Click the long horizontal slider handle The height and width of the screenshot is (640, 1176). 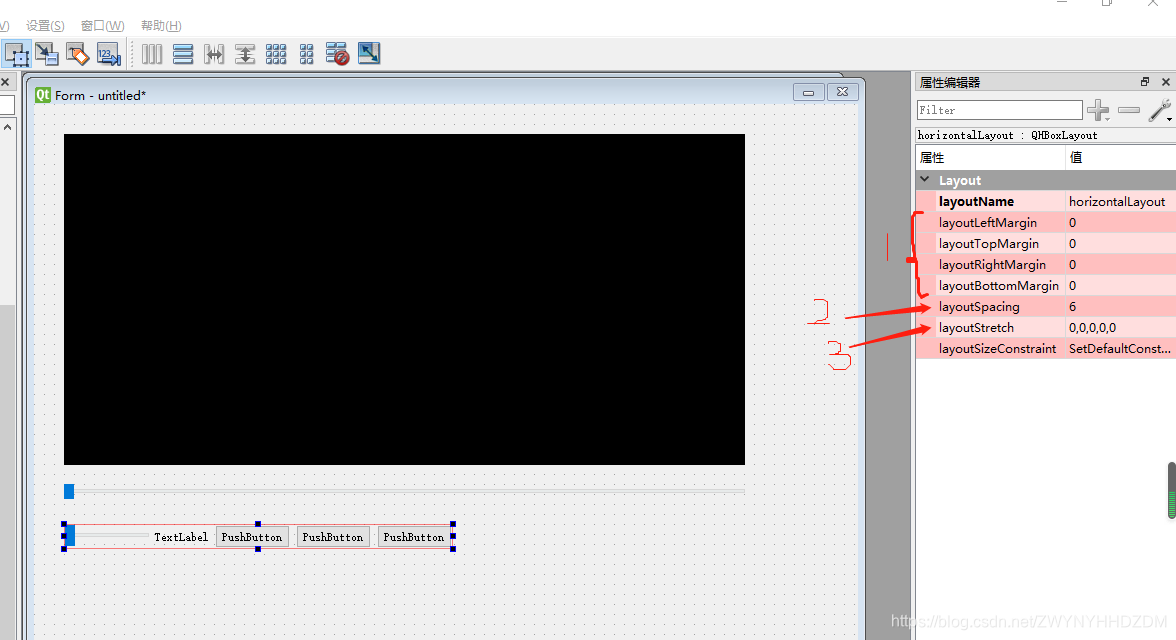pos(69,491)
